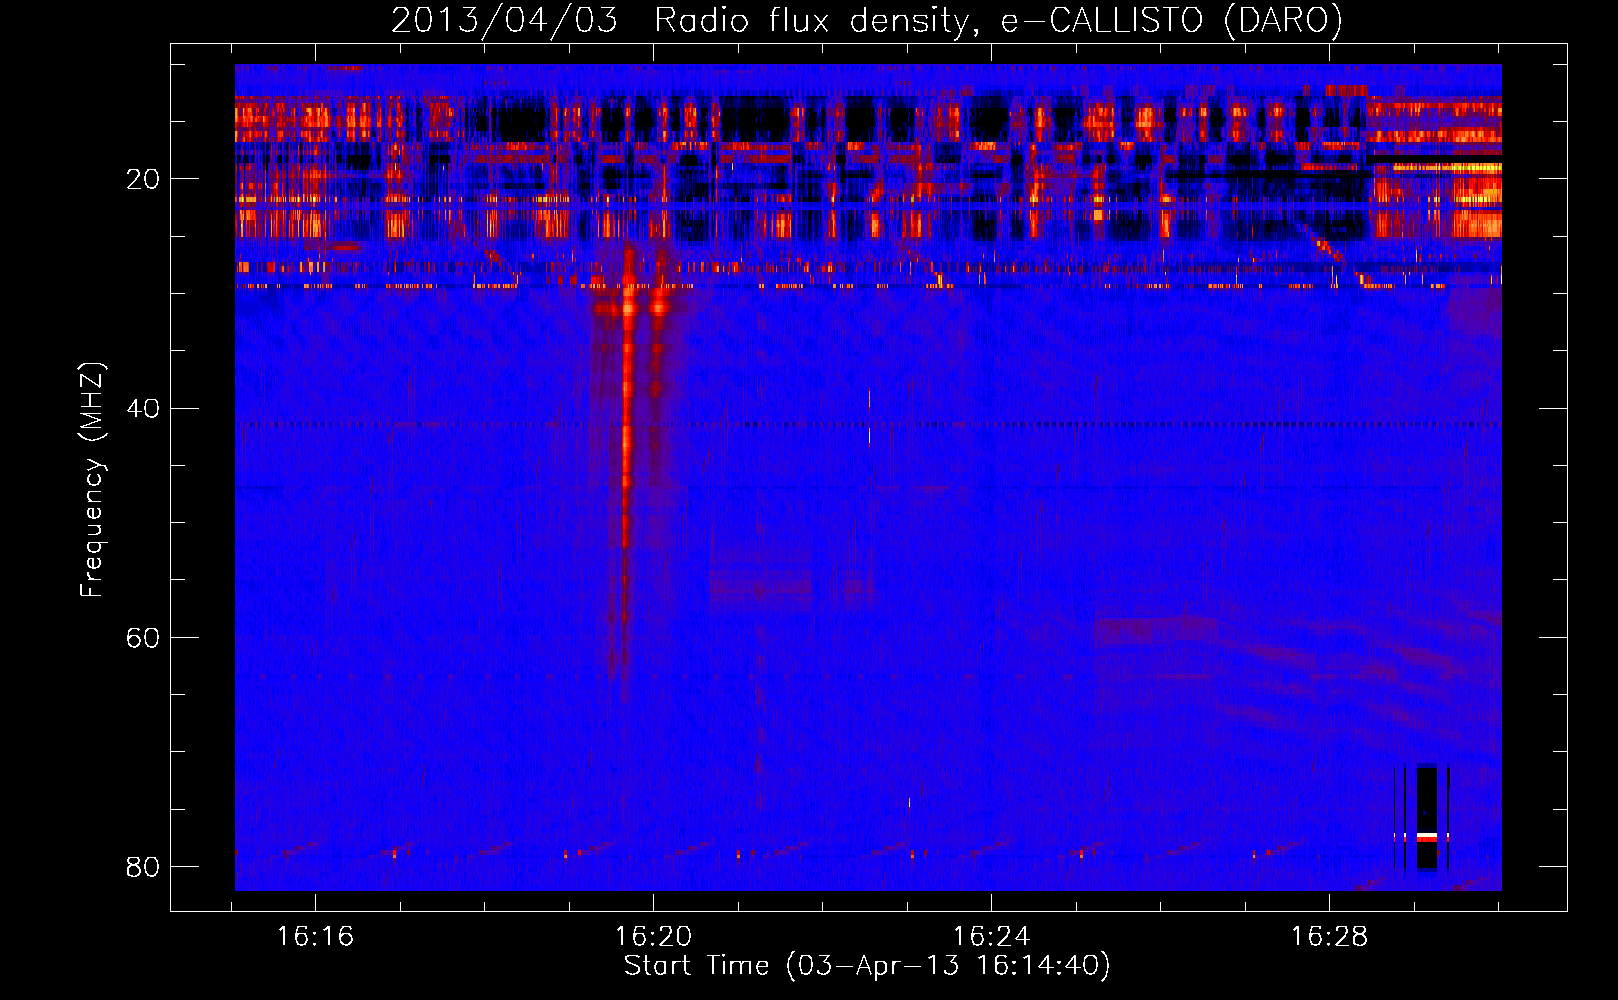Viewport: 1618px width, 1000px height.
Task: Click the plot title '2013/04/03 Radio flux density, e-CALLISTO (DARO)'
Action: pos(866,20)
